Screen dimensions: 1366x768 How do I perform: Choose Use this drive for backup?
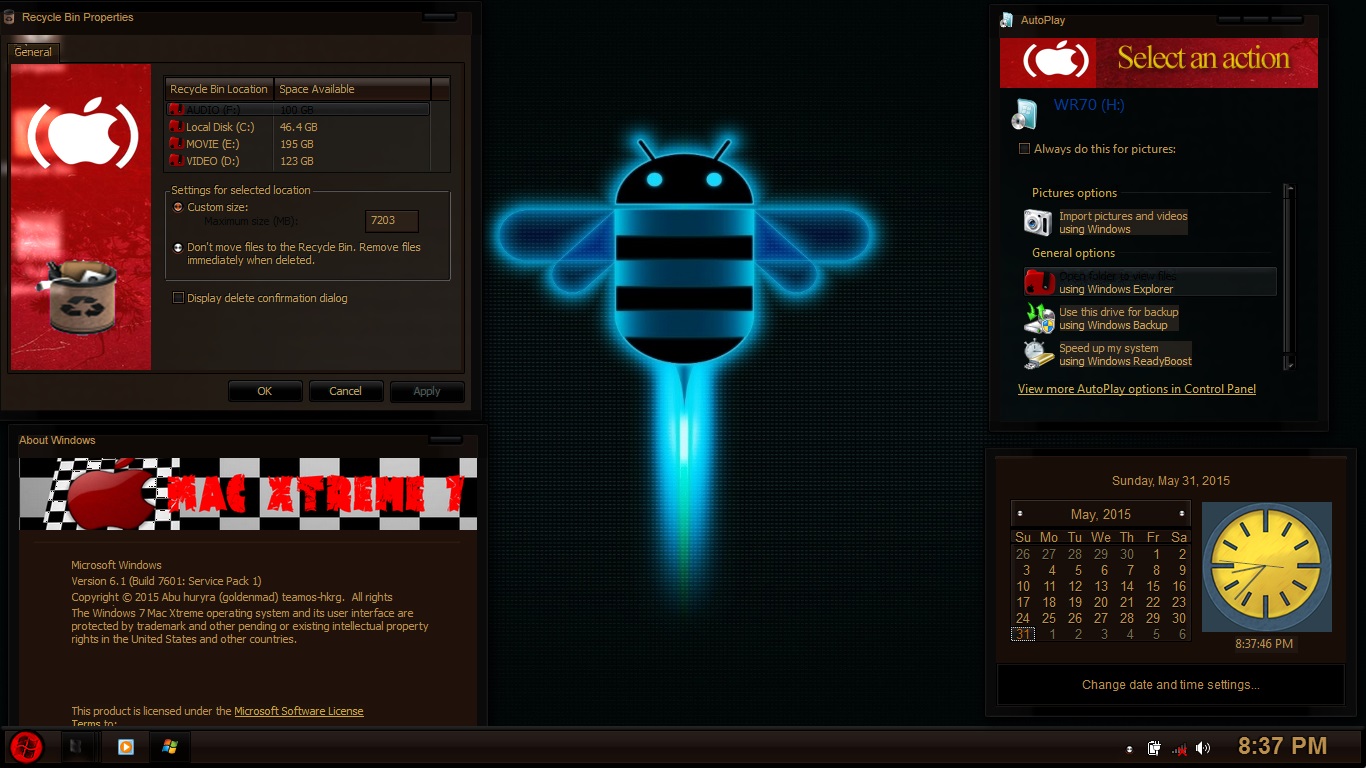1119,318
